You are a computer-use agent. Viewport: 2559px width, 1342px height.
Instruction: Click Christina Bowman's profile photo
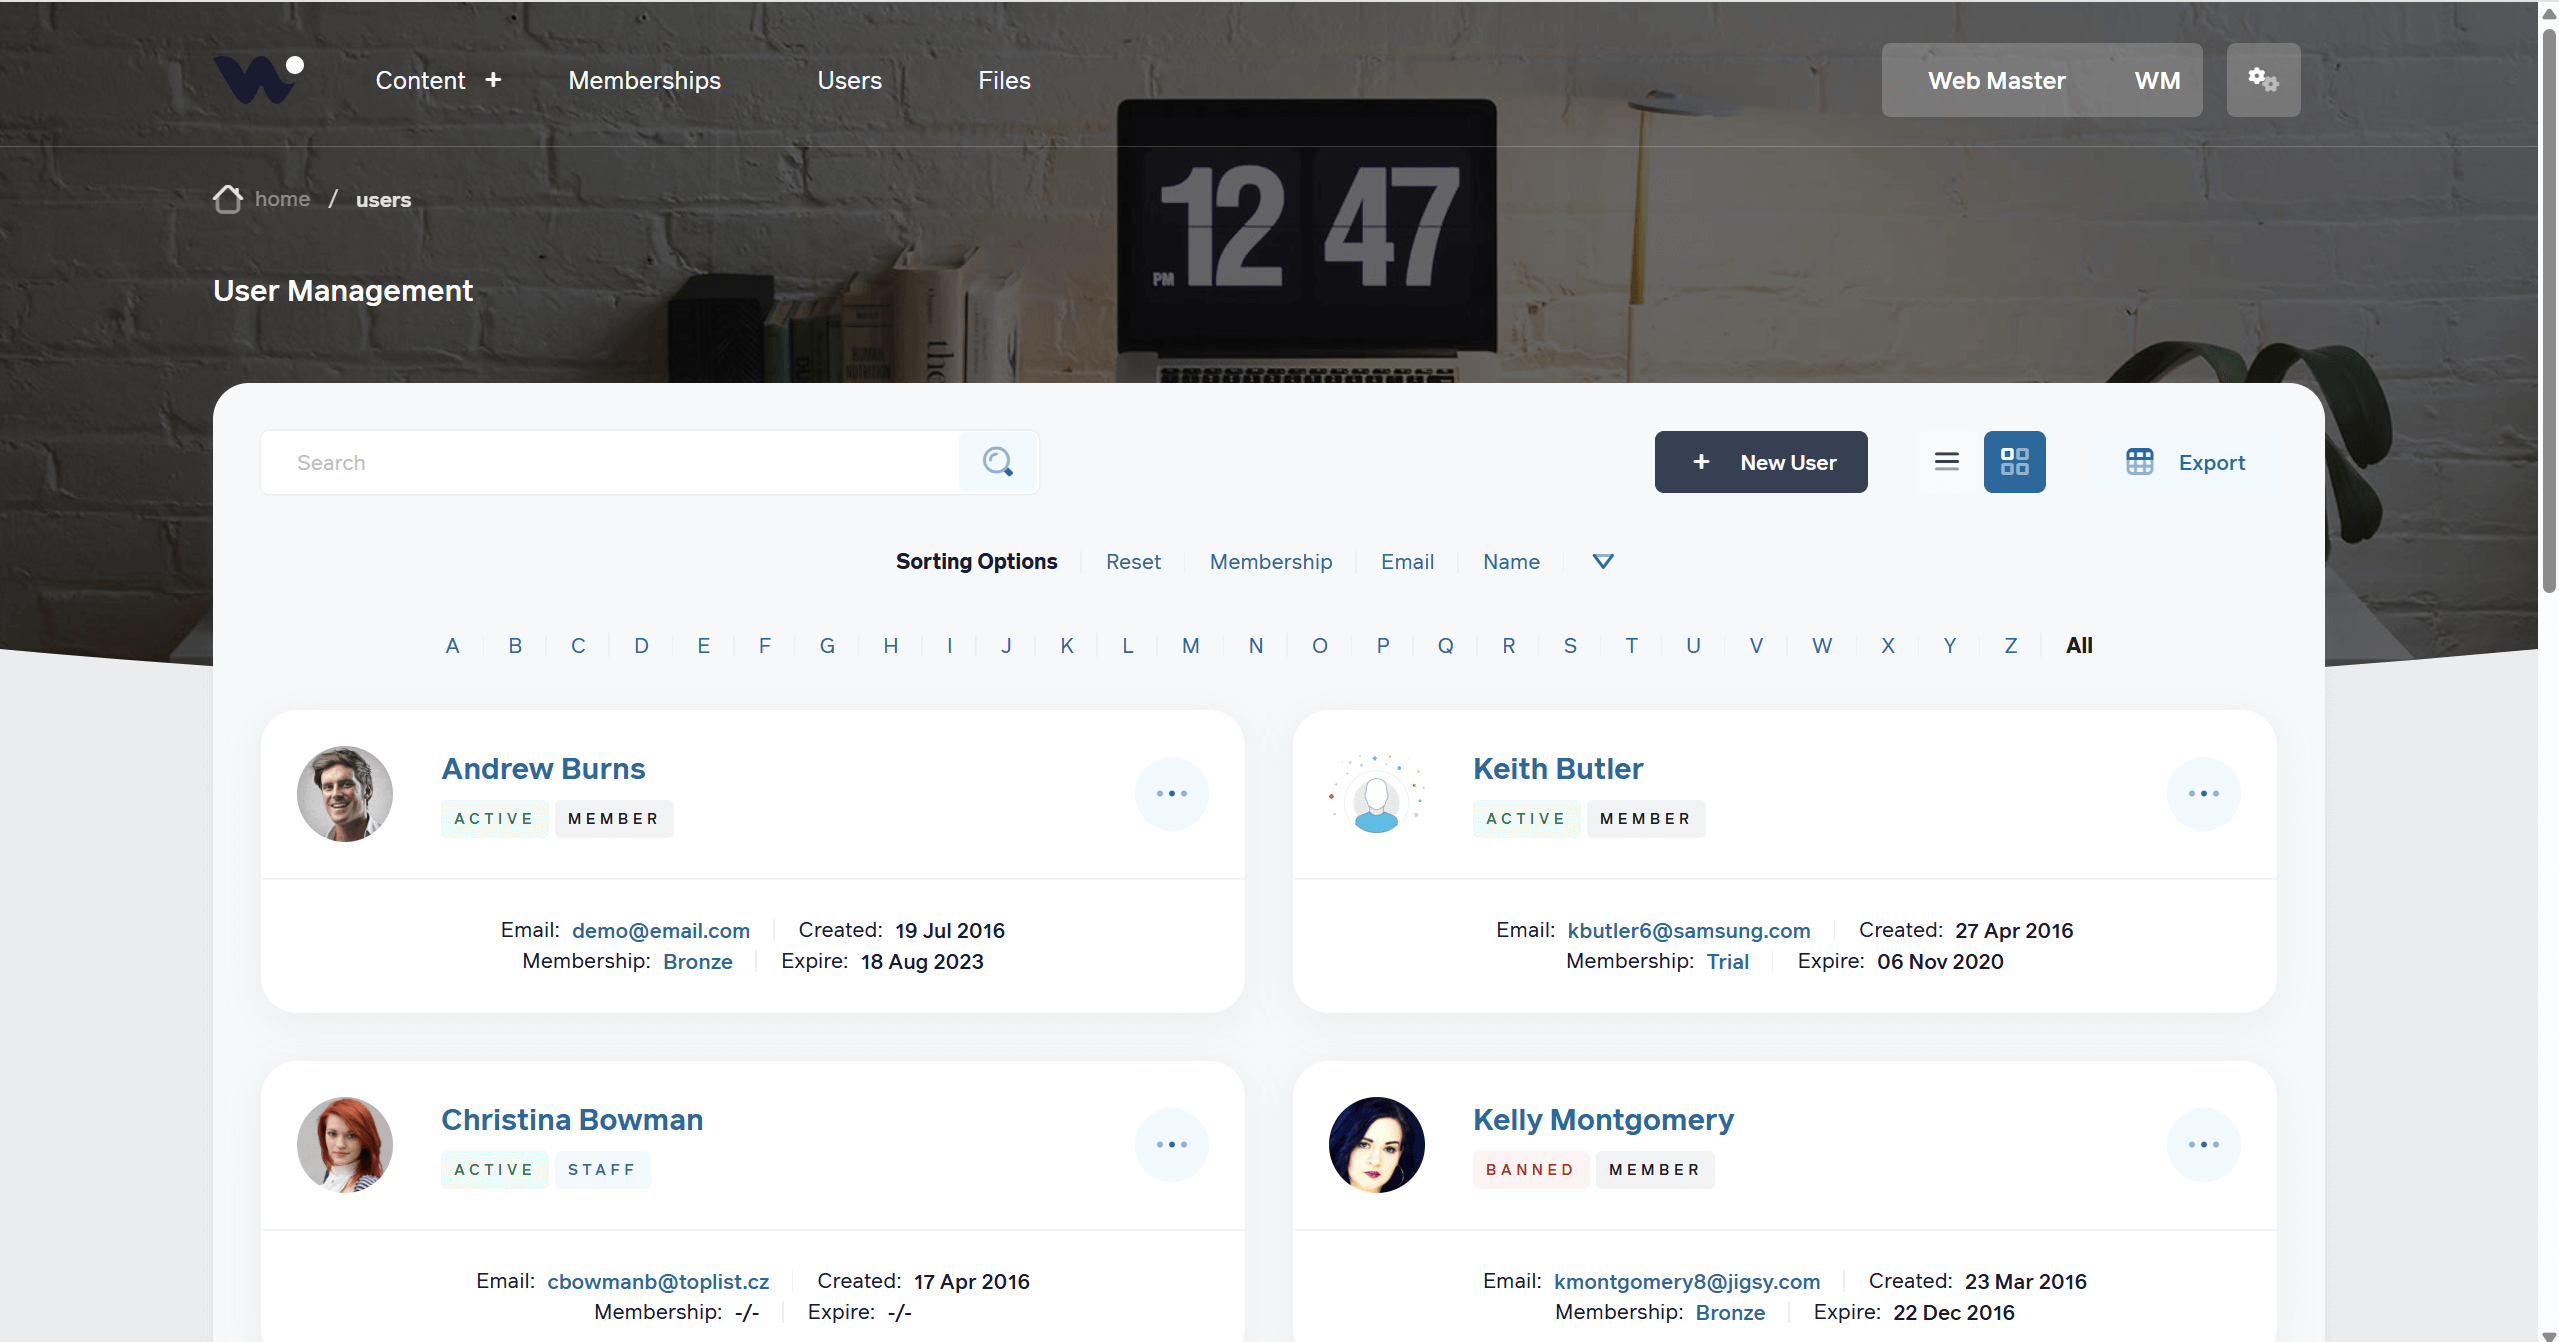point(344,1144)
